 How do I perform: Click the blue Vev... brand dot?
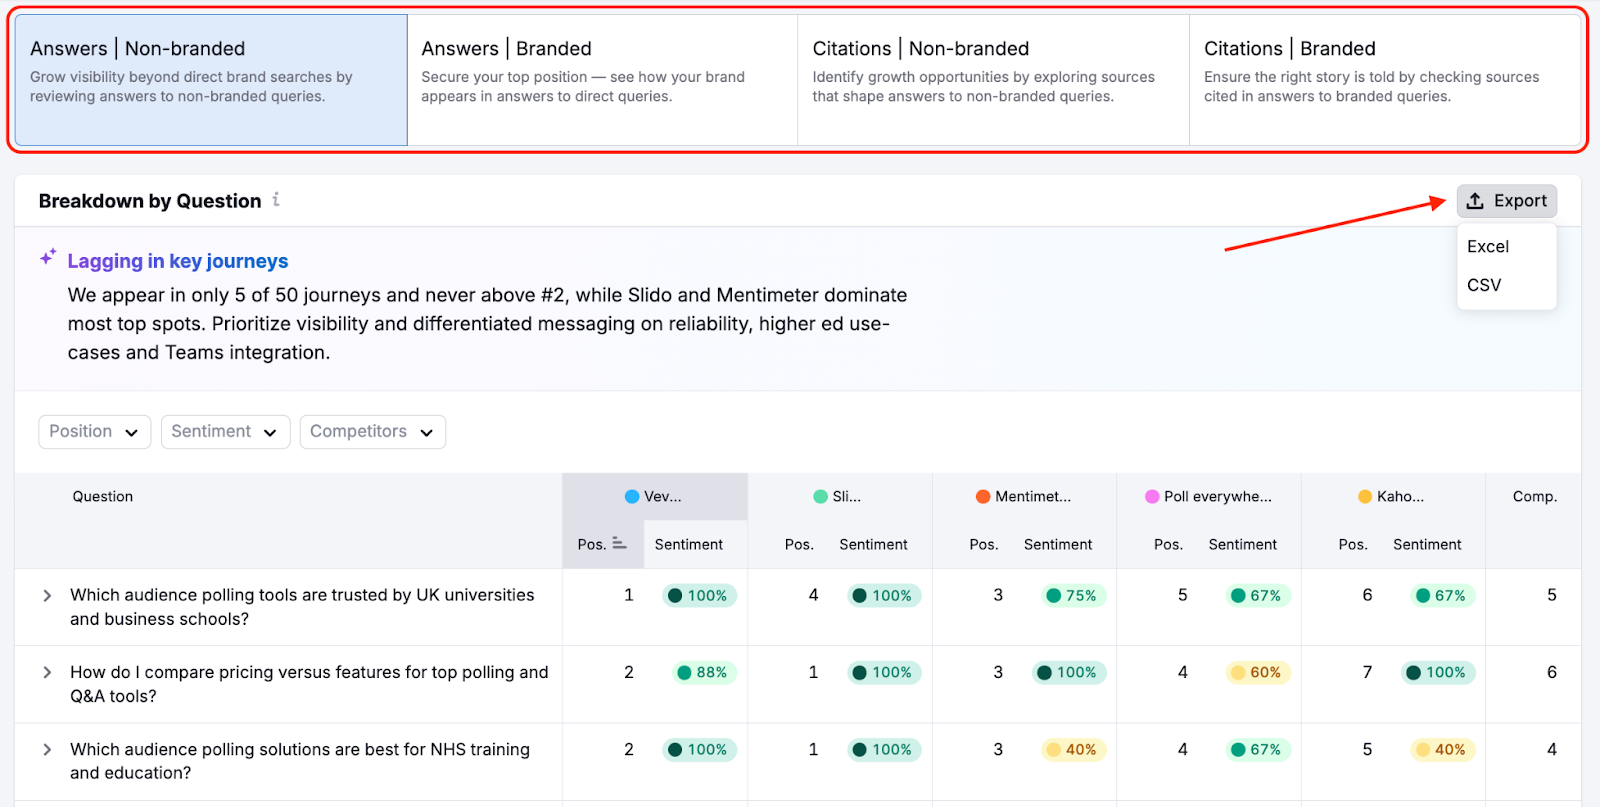click(632, 497)
